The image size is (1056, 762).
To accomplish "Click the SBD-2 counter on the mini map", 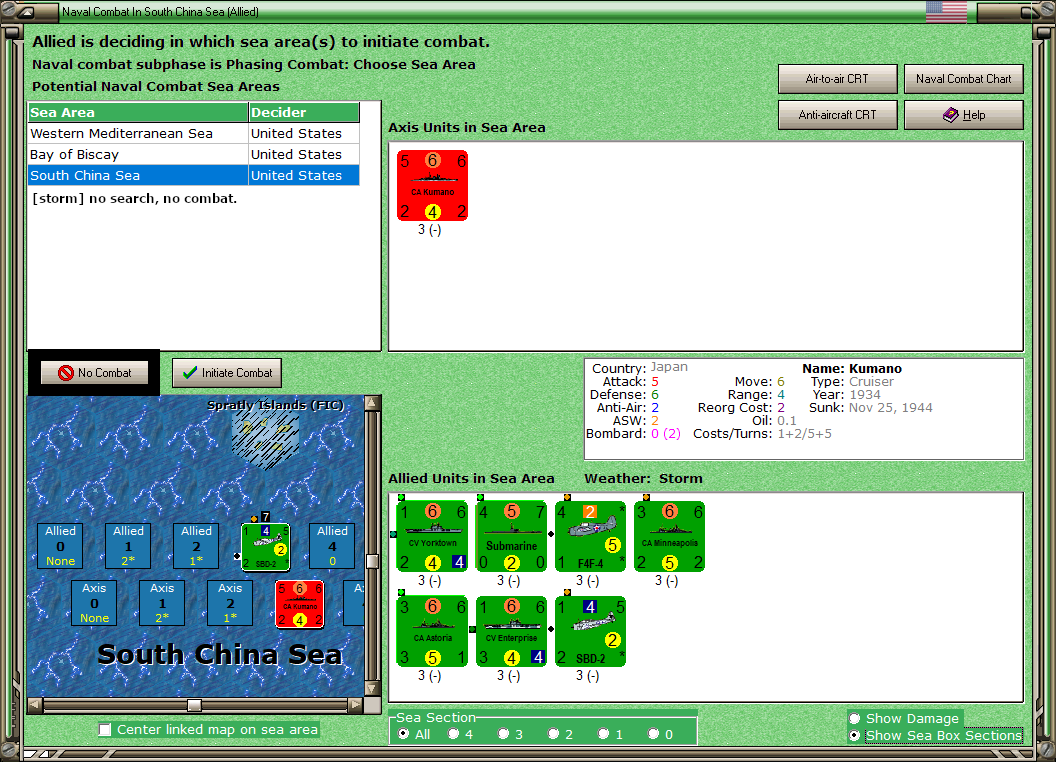I will point(265,547).
